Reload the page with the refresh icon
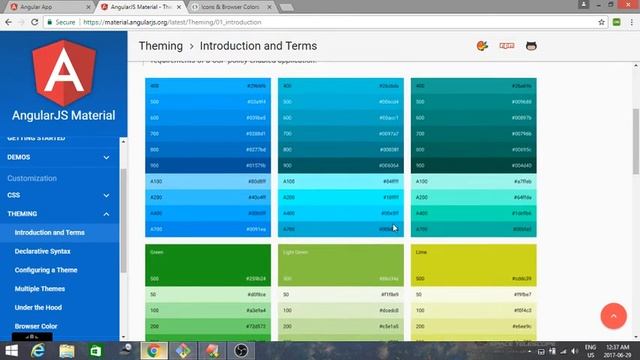The width and height of the screenshot is (640, 360). click(35, 22)
